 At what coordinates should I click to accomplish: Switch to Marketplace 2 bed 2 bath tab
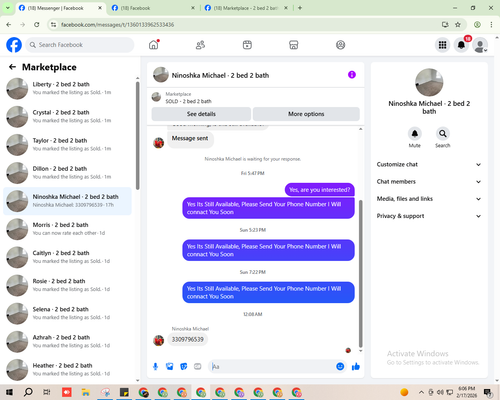(246, 8)
